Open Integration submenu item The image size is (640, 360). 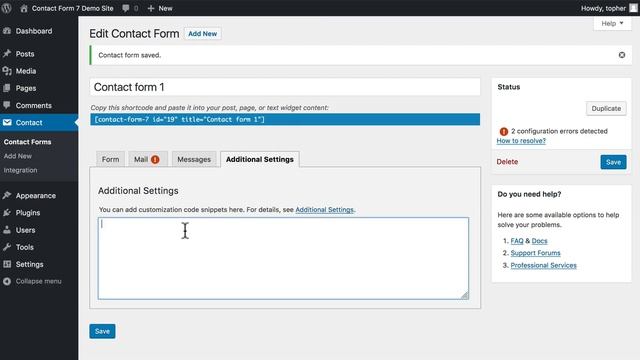coord(20,170)
